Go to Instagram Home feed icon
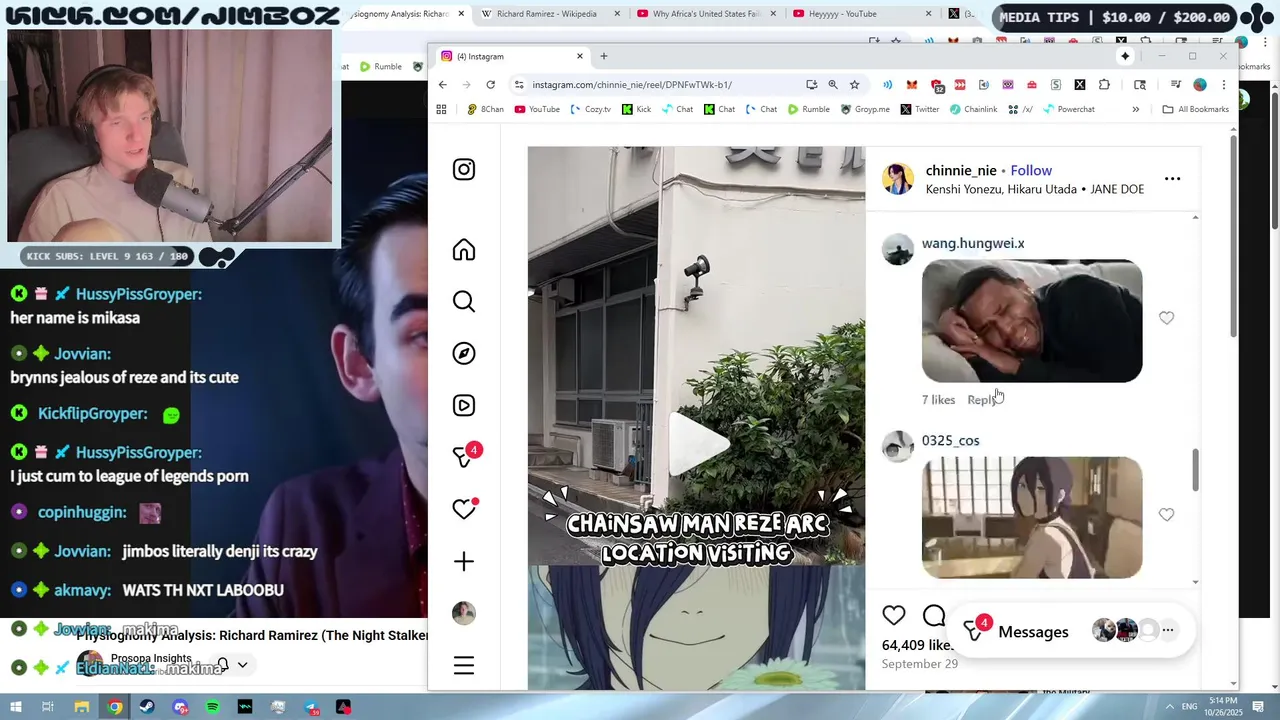1280x720 pixels. pos(464,250)
